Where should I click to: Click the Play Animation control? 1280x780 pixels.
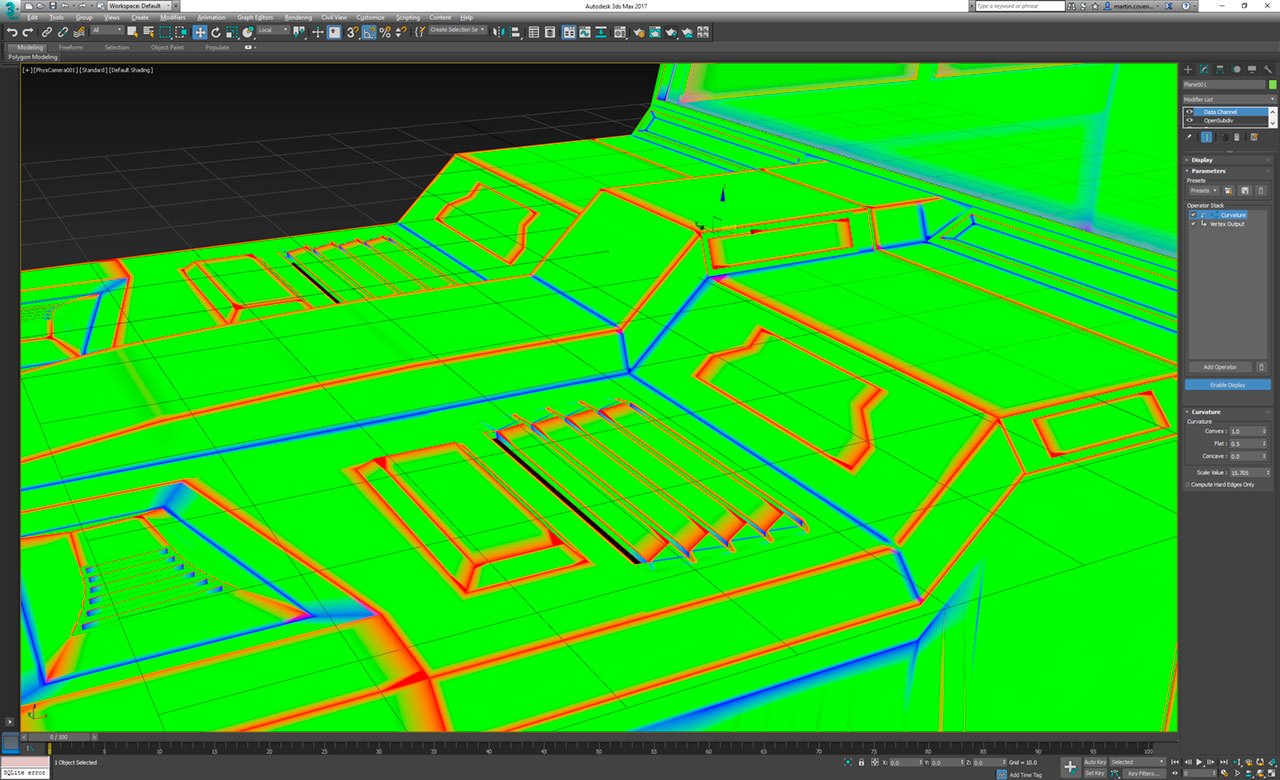tap(1199, 762)
